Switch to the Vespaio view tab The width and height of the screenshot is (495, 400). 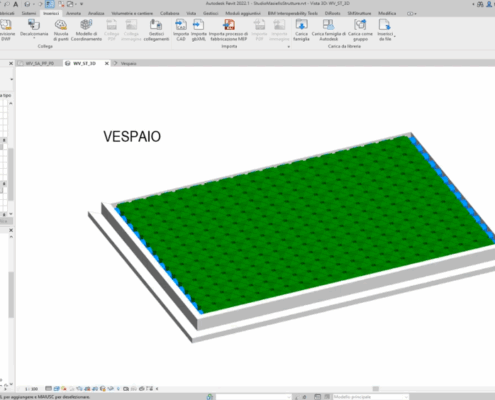pos(128,63)
